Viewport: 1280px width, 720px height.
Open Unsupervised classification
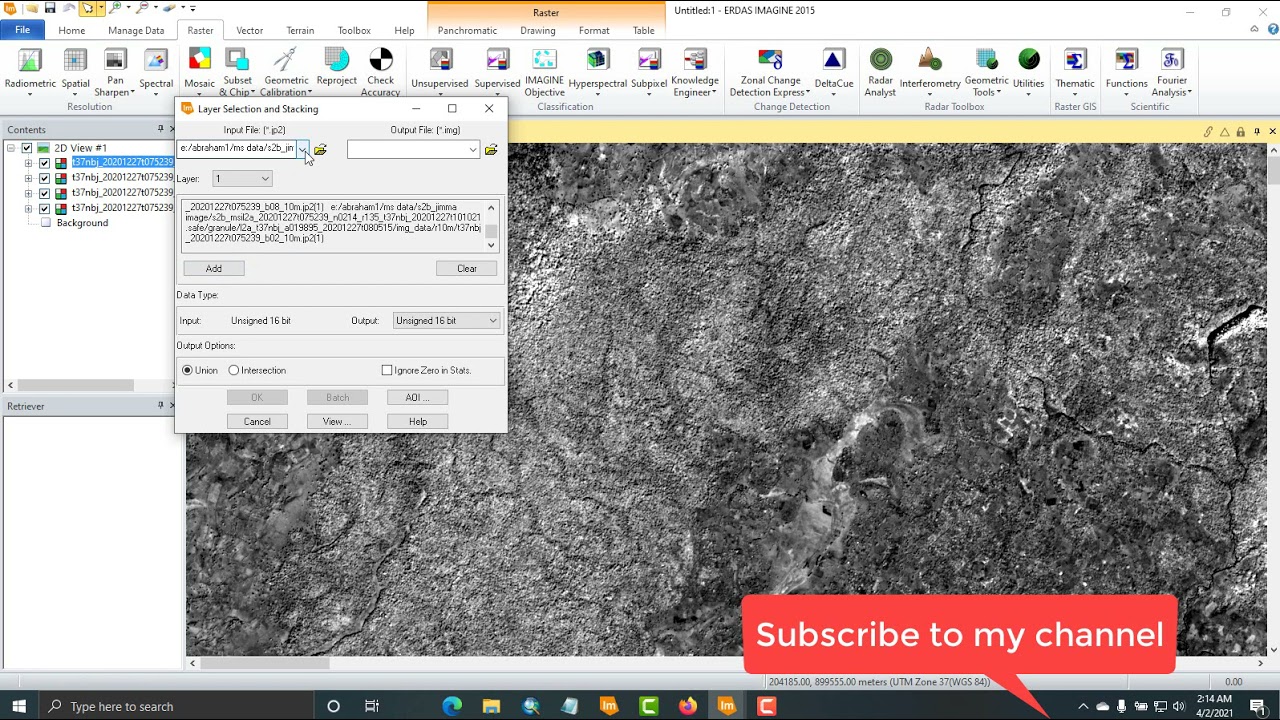coord(440,72)
